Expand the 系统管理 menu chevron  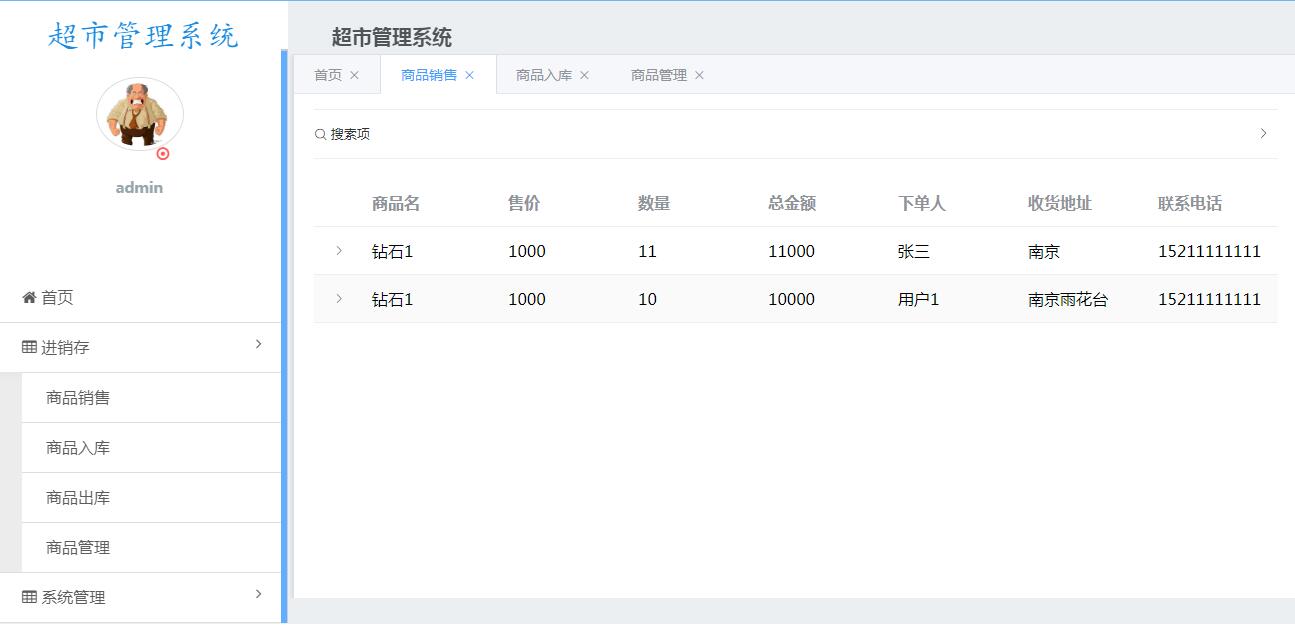(x=258, y=594)
